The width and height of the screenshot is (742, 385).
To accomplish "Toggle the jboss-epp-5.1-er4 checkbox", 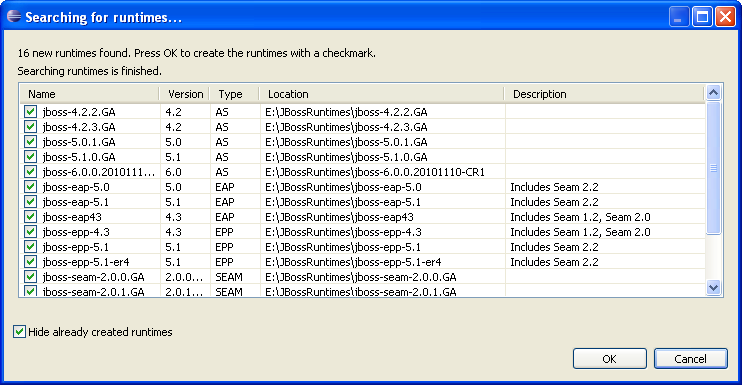I will pyautogui.click(x=30, y=262).
